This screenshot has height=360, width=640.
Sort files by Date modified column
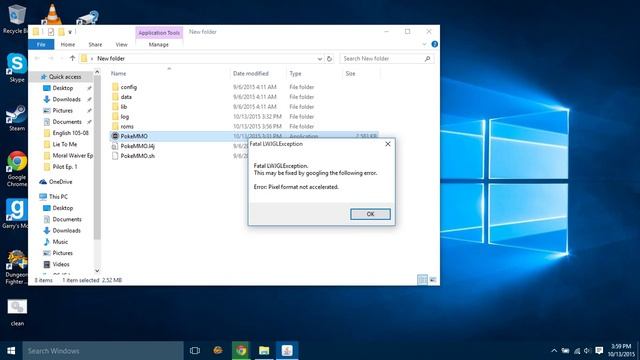coord(251,73)
